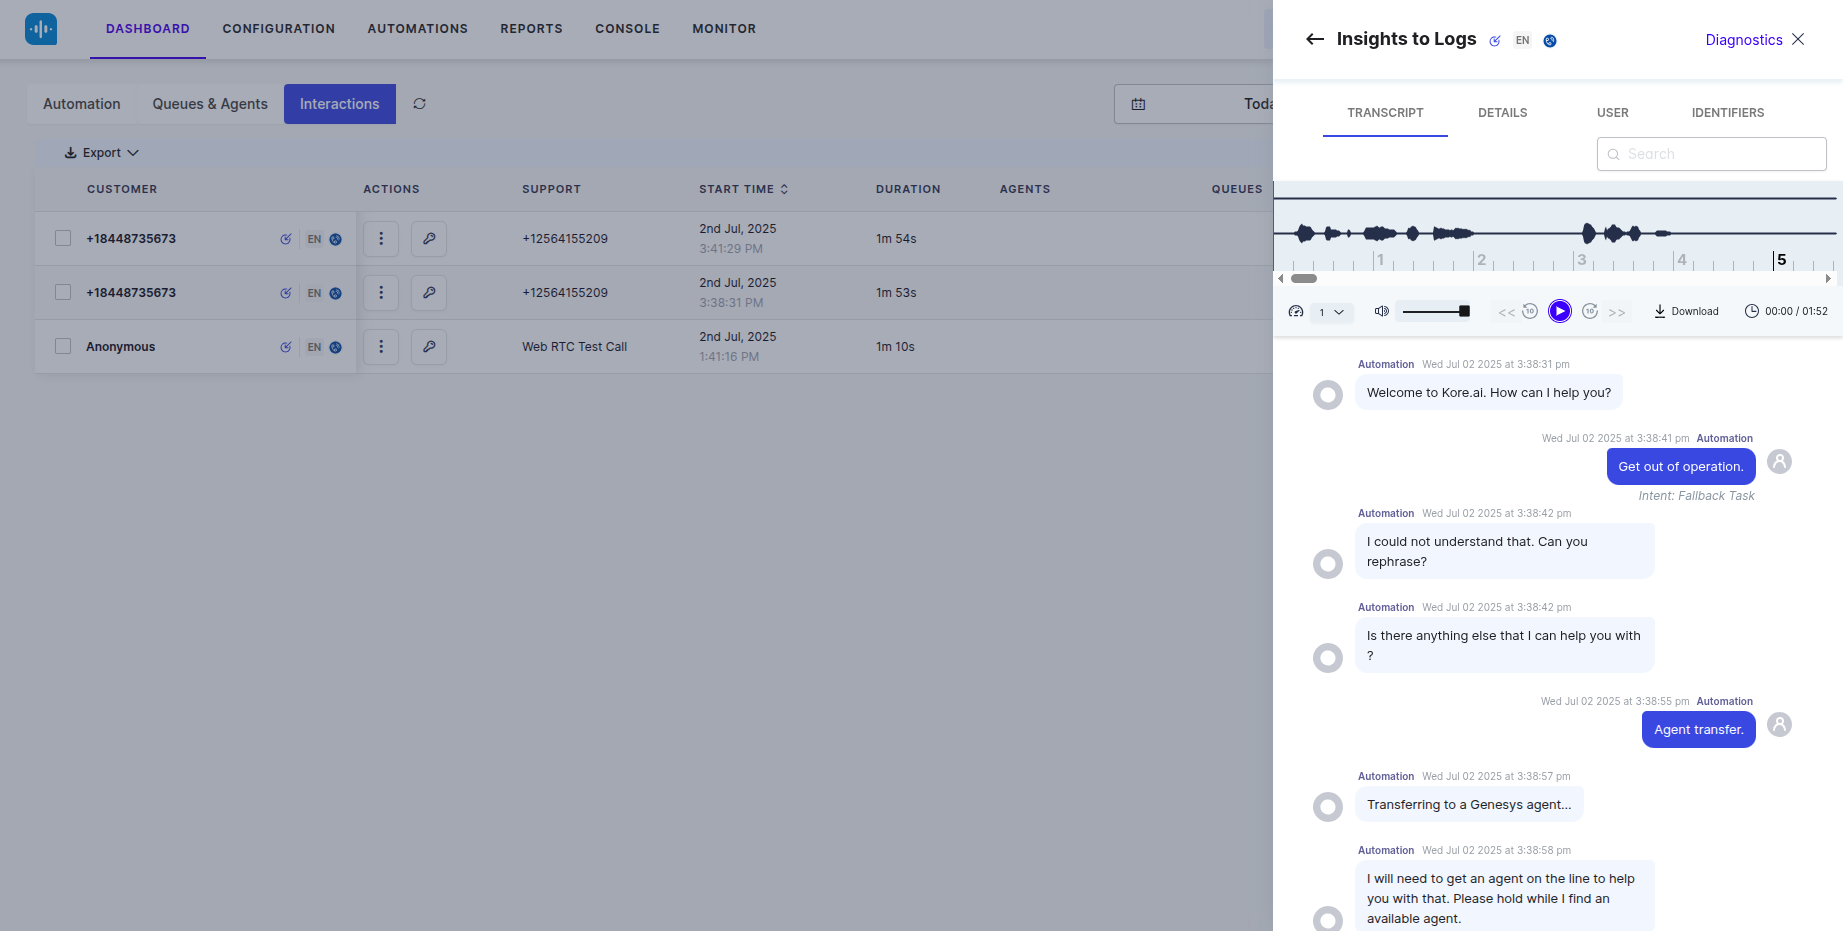Click the 'Agent transfer.' message bubble
Viewport: 1843px width, 931px height.
pyautogui.click(x=1699, y=730)
